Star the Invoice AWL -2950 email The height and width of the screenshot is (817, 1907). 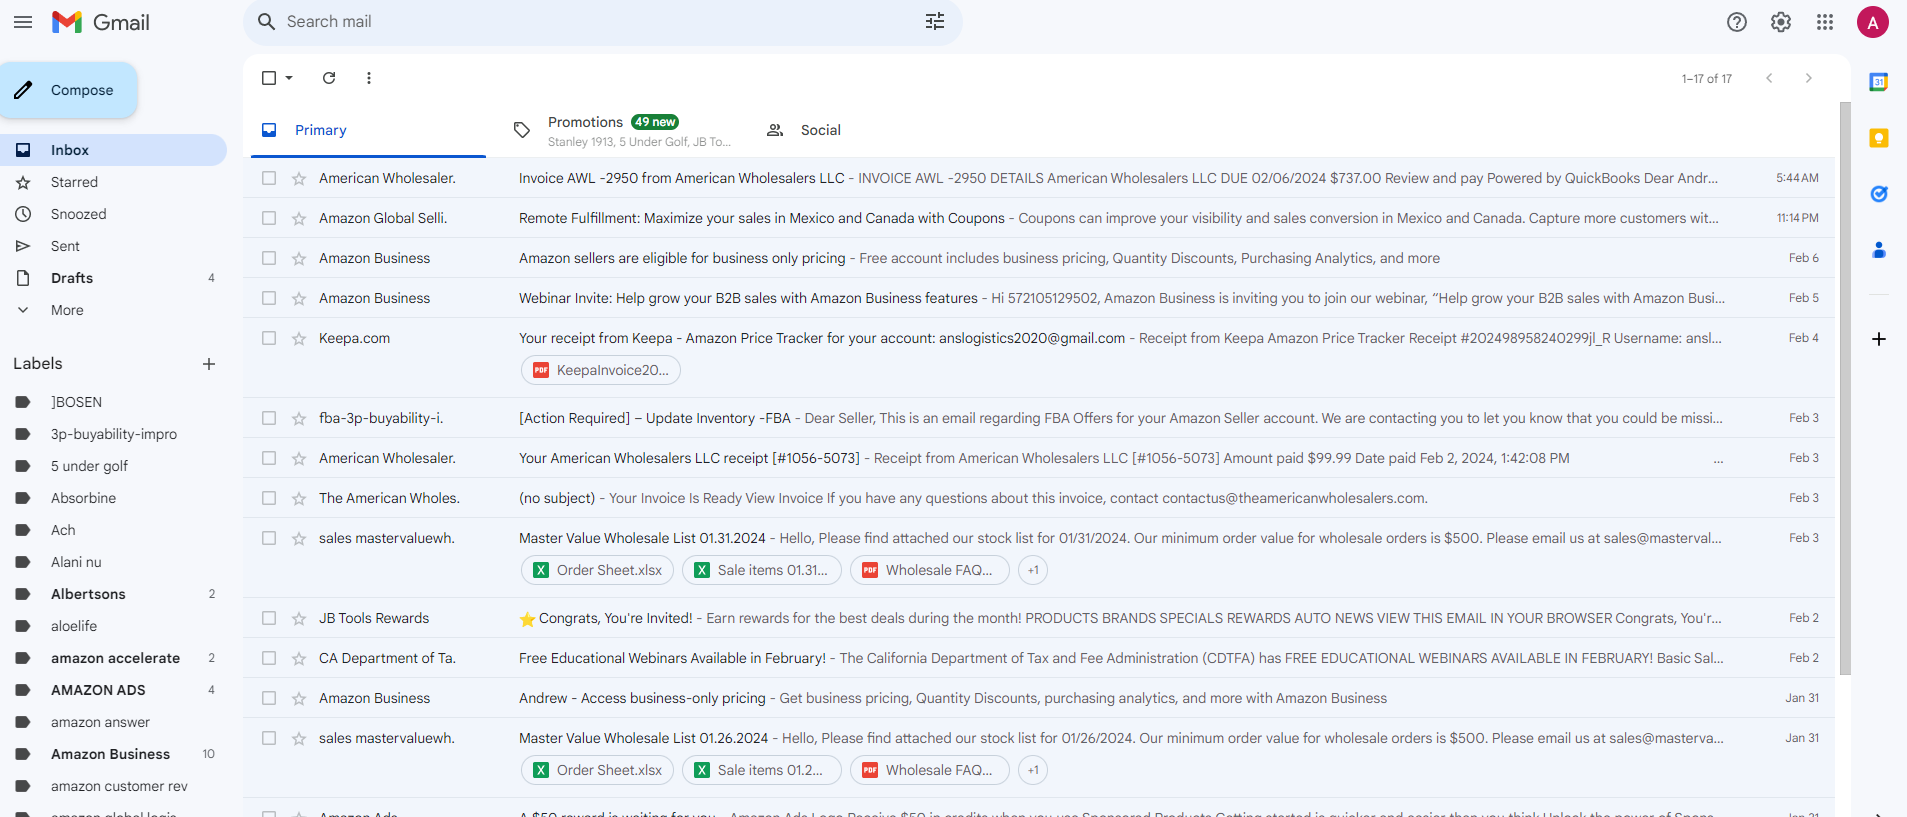coord(298,178)
